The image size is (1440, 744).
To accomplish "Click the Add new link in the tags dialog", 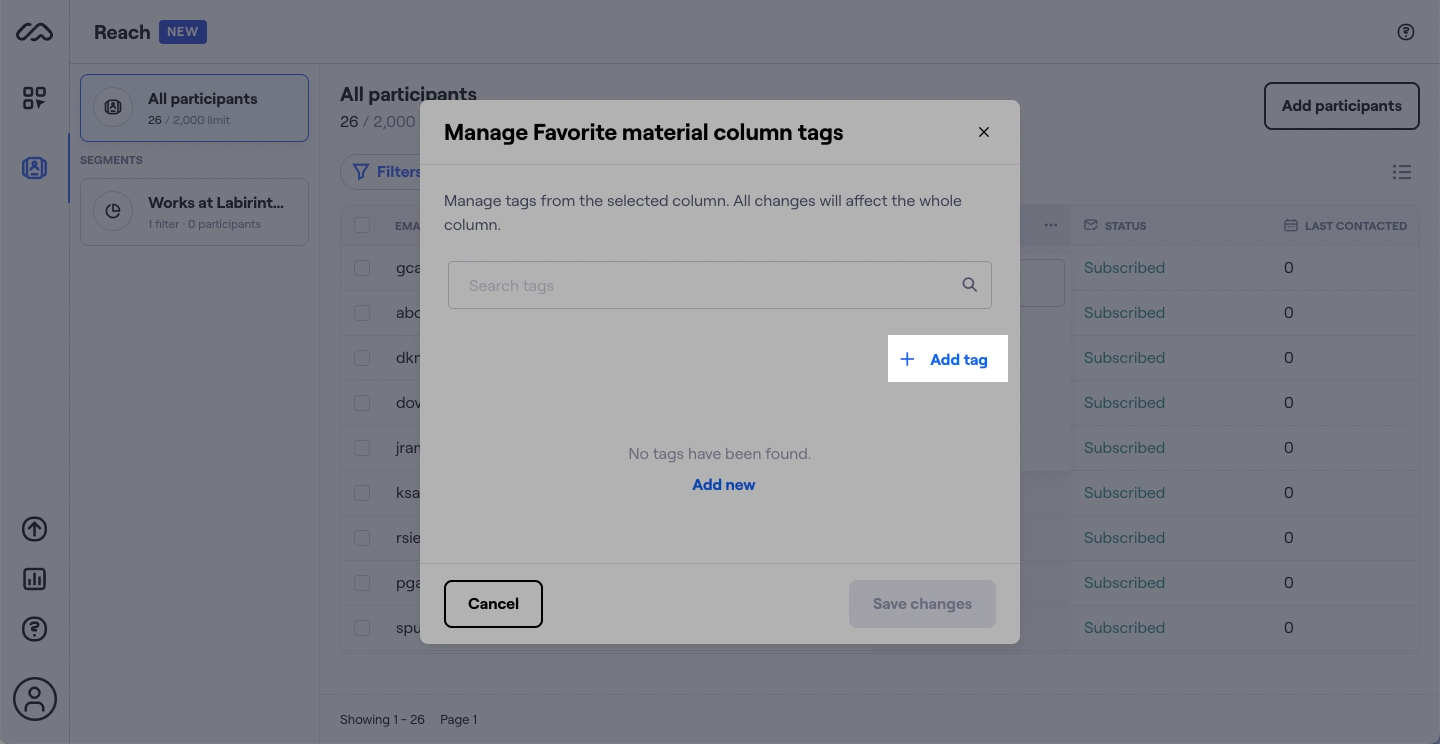I will tap(723, 484).
